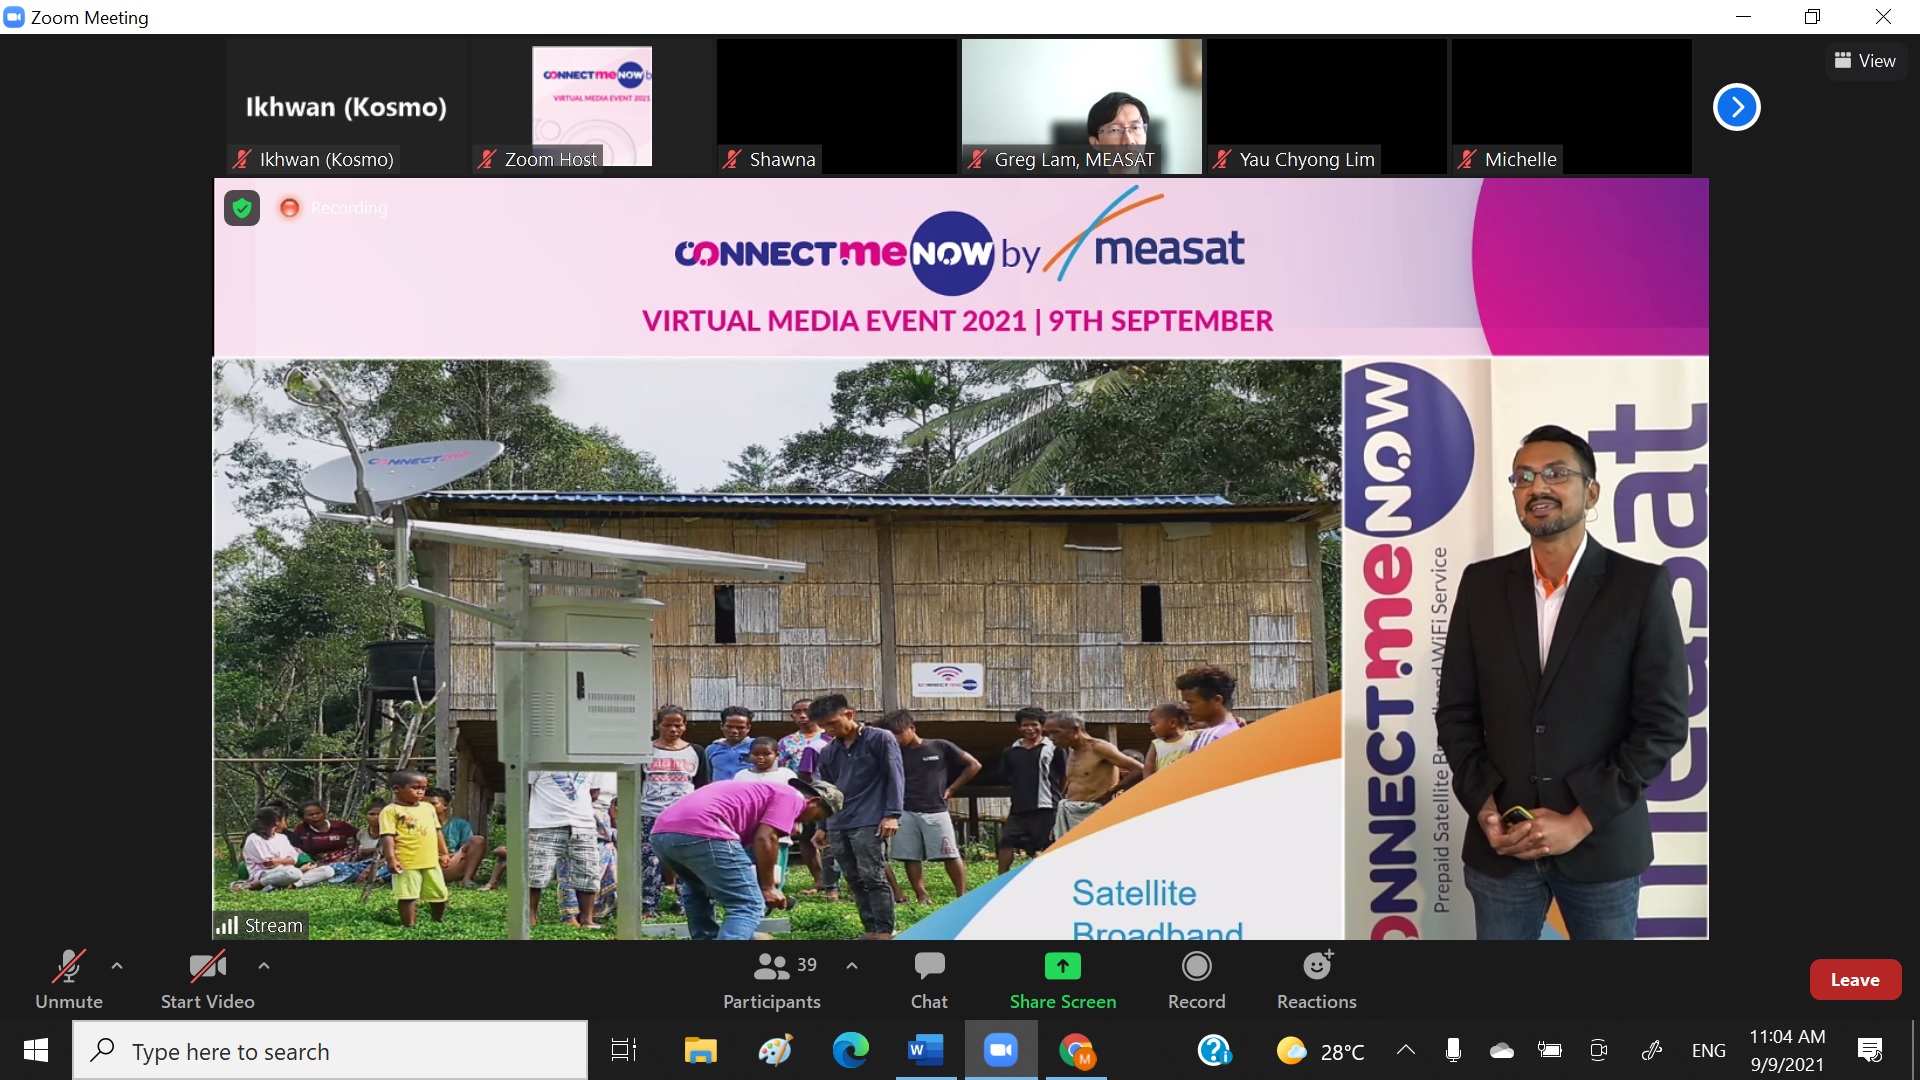This screenshot has height=1080, width=1920.
Task: Click the pen workspace tray icon
Action: coord(1652,1051)
